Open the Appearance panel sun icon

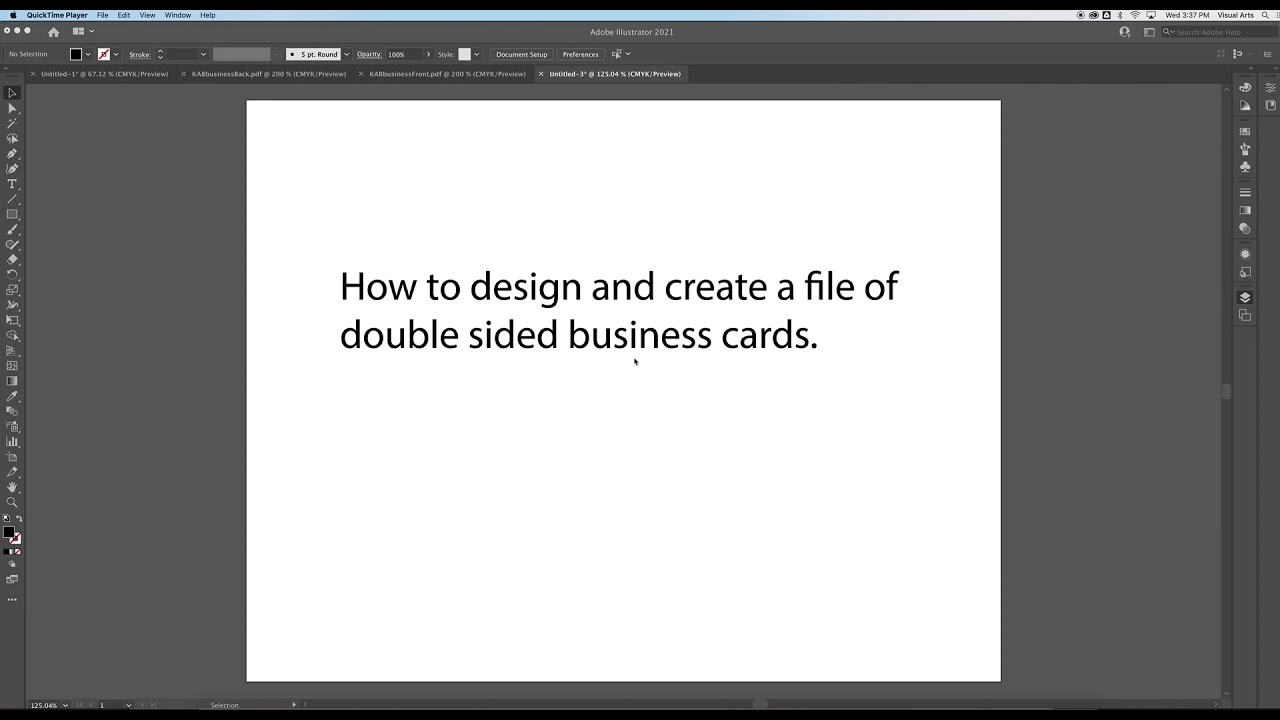click(1245, 254)
